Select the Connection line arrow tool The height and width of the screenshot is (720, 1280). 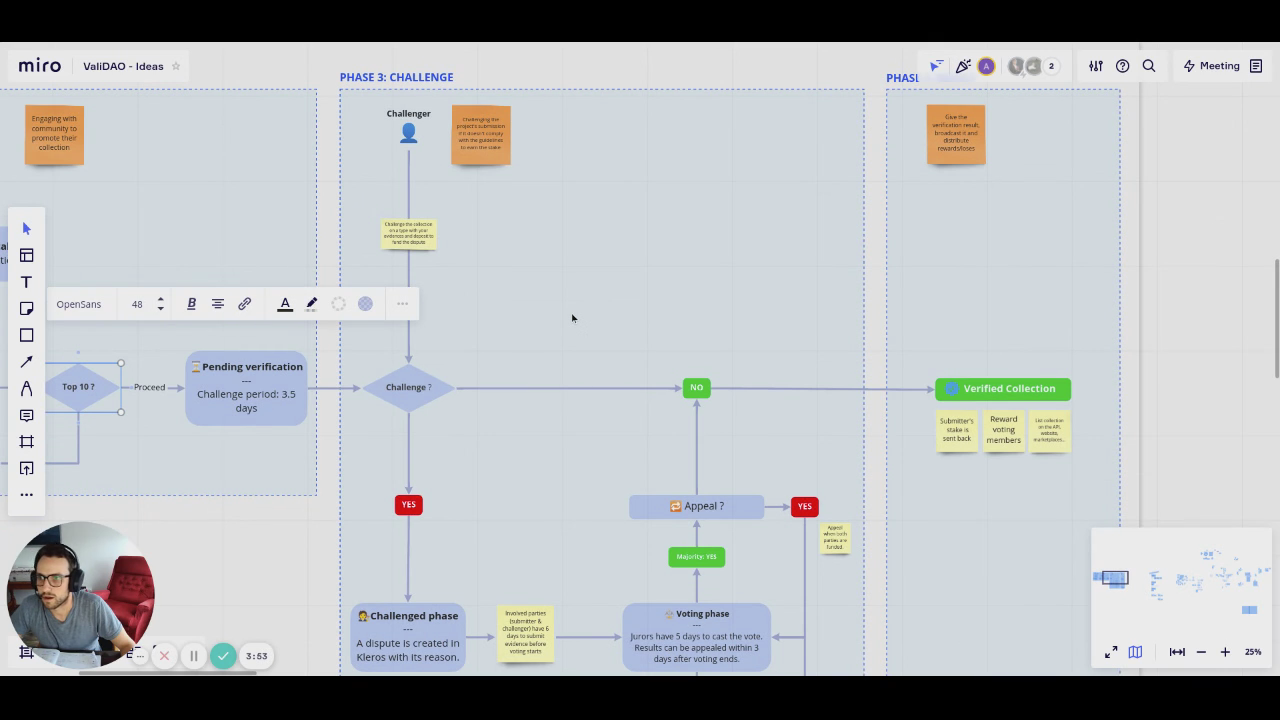click(27, 362)
